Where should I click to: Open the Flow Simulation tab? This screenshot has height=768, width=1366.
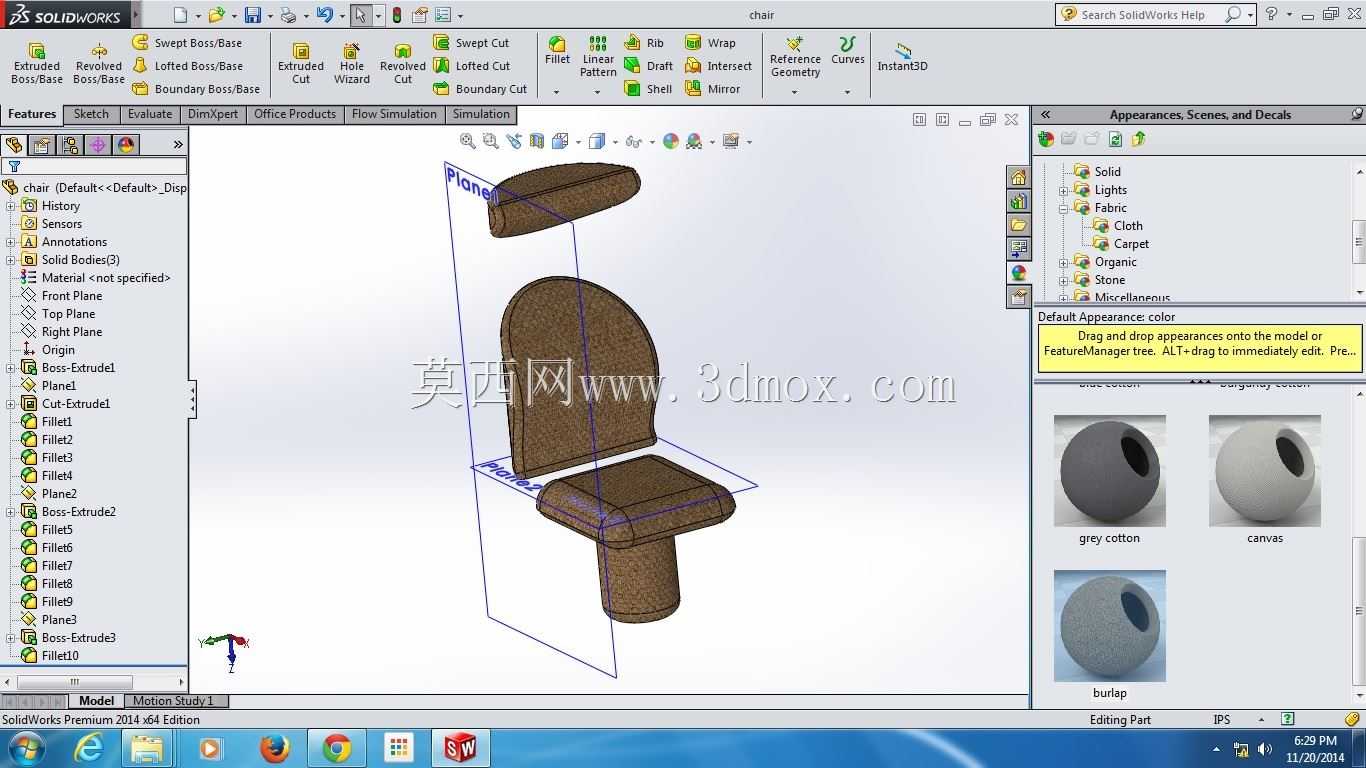(x=394, y=114)
